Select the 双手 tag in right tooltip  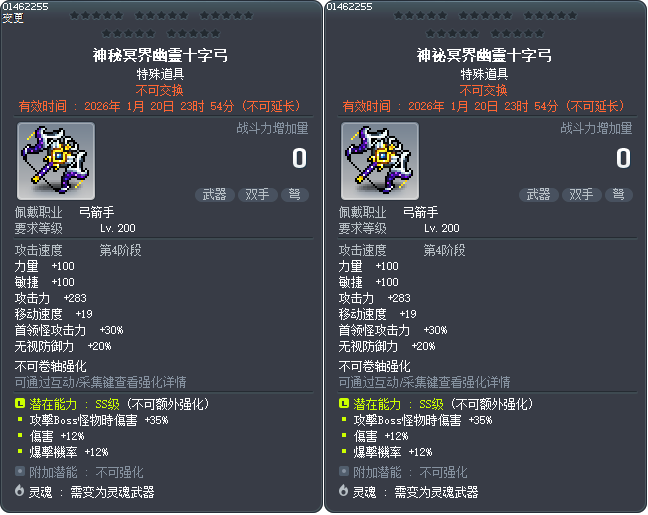[x=581, y=195]
